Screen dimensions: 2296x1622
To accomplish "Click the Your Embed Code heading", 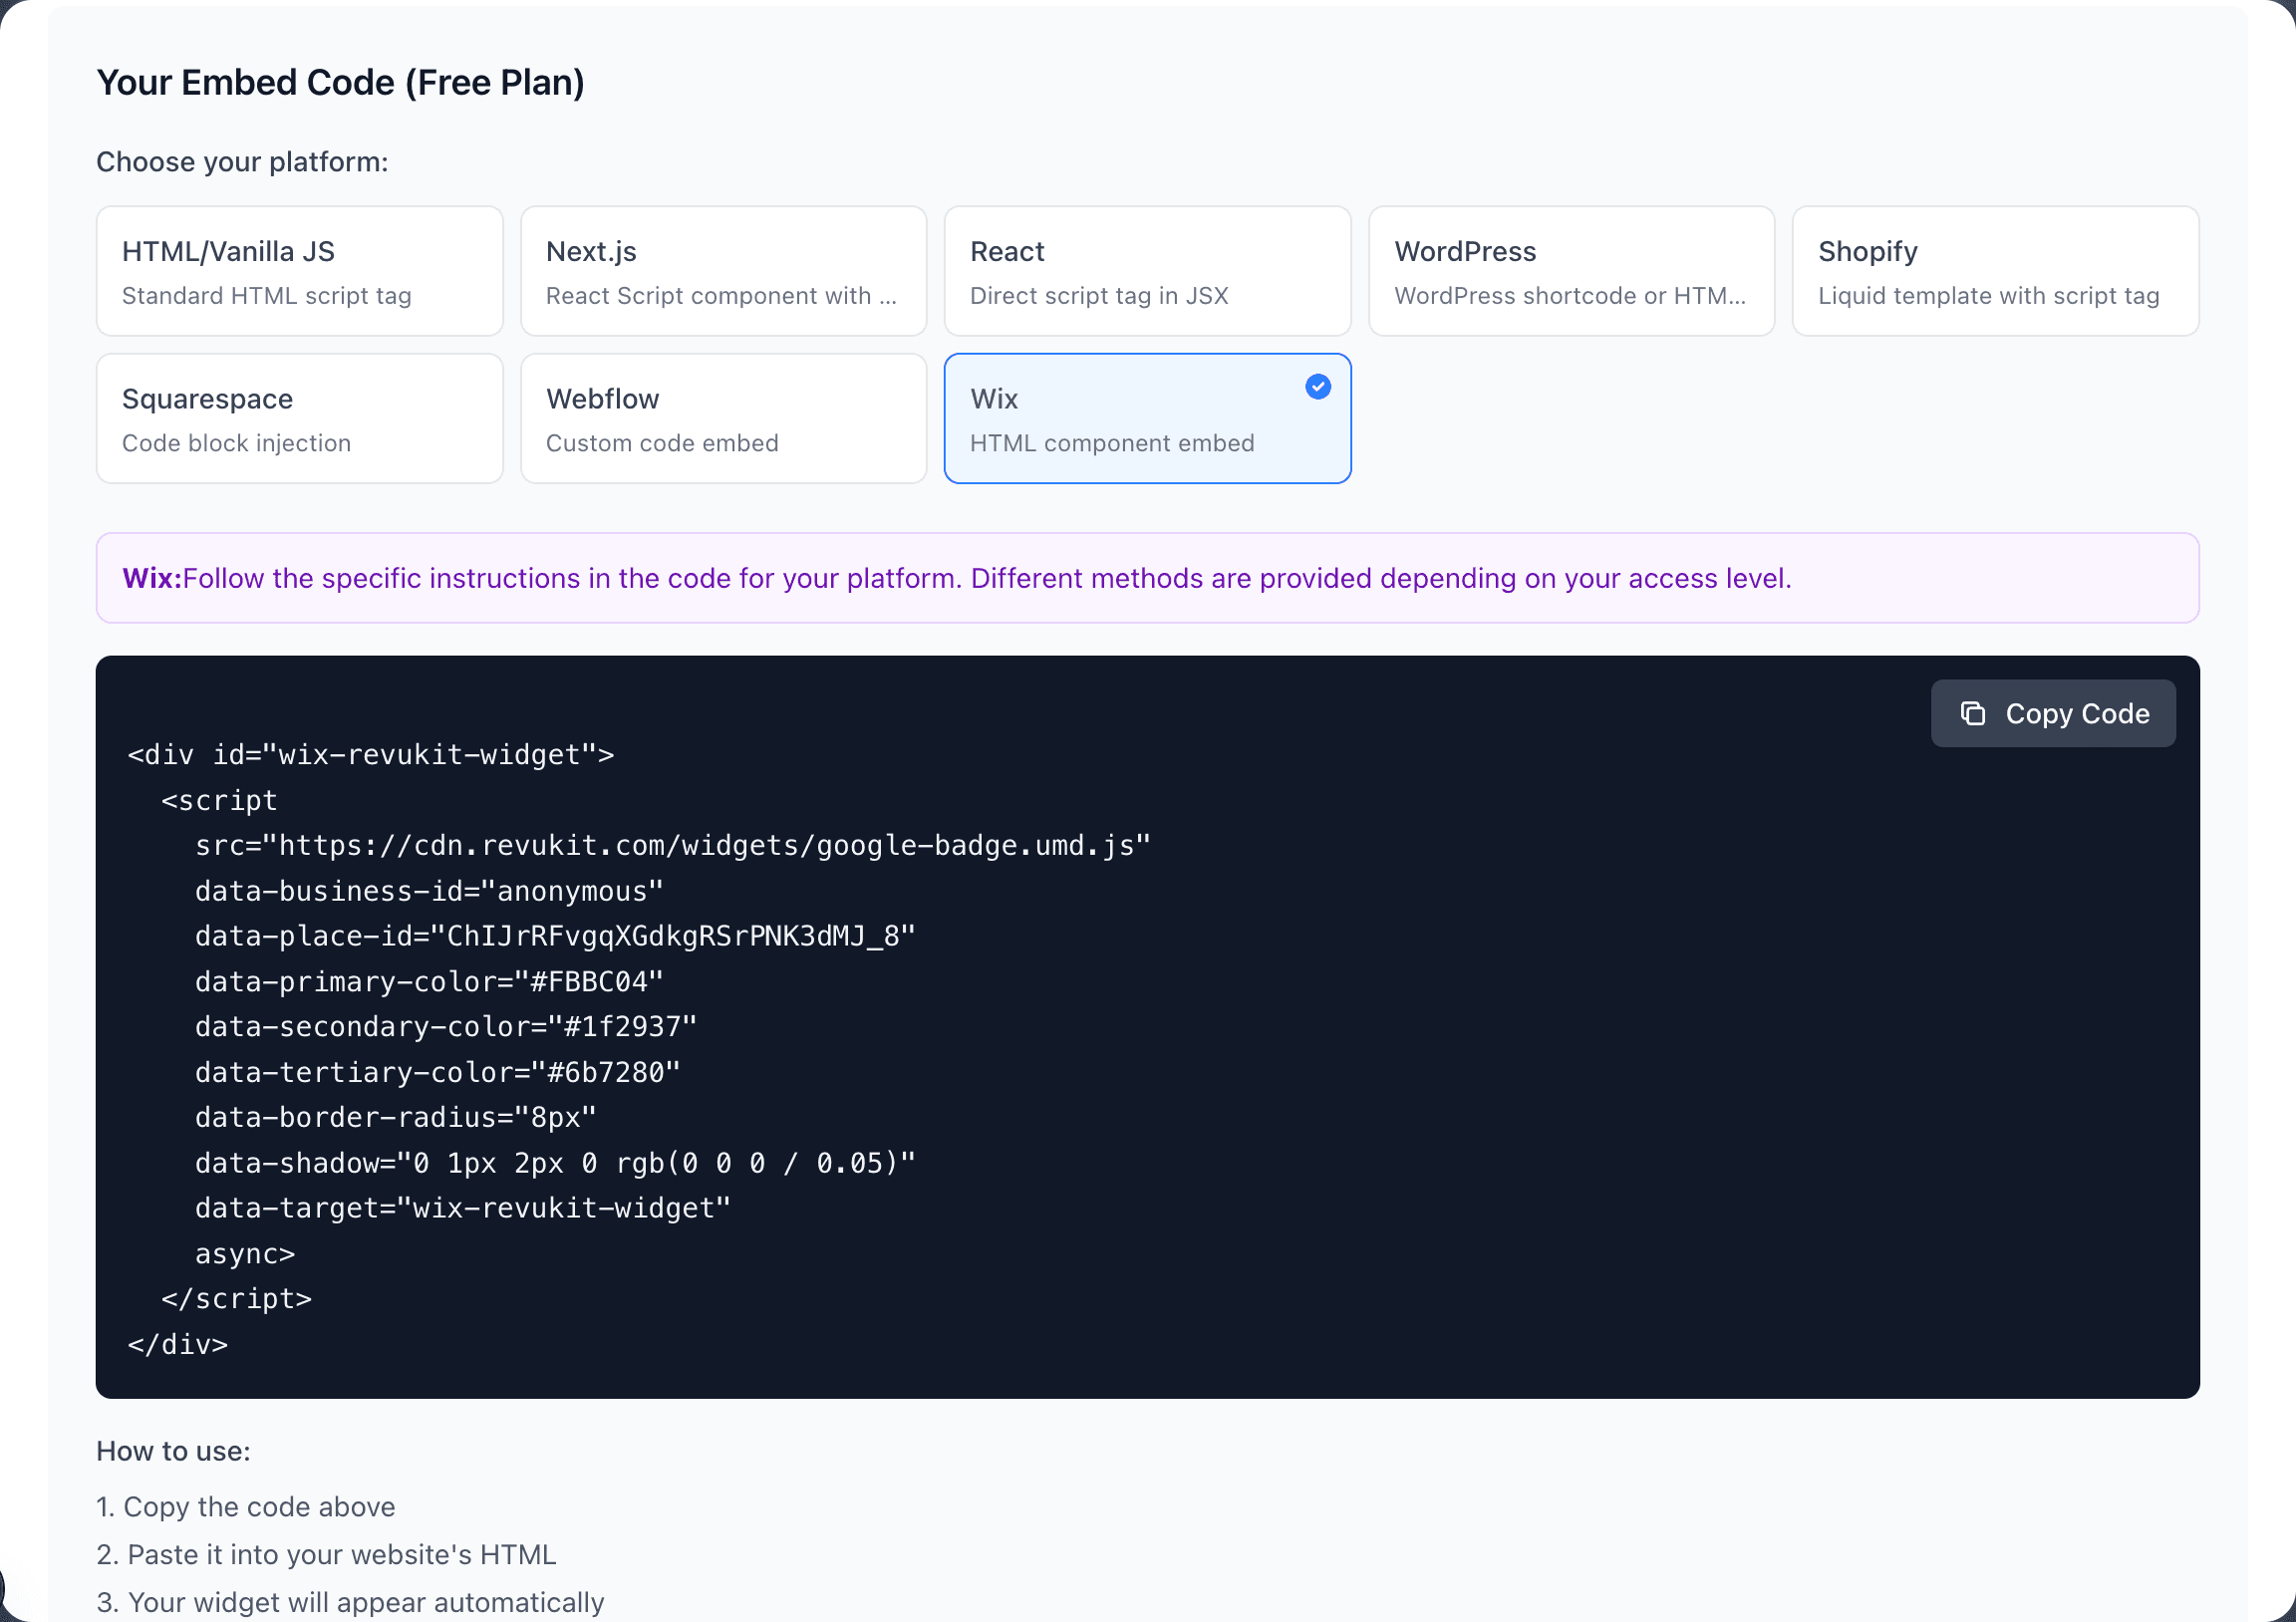I will tap(341, 82).
